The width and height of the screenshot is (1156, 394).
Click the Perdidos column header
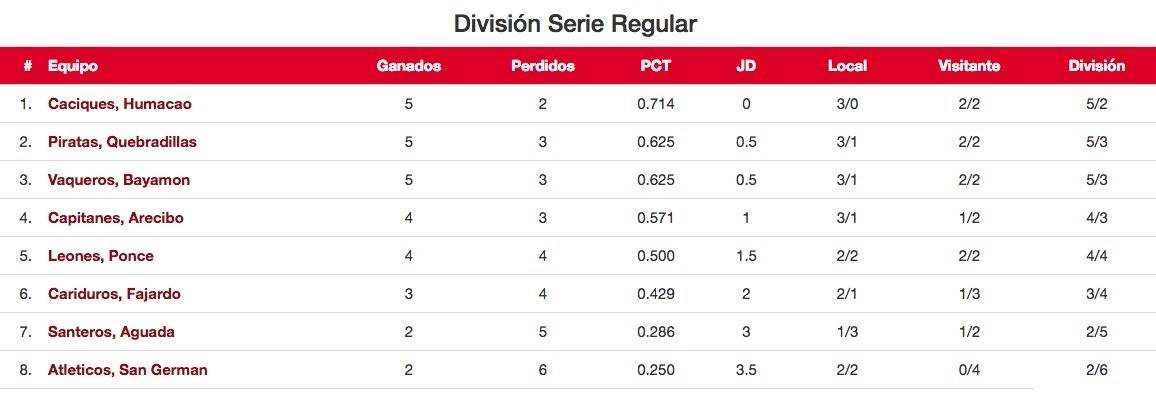(543, 66)
